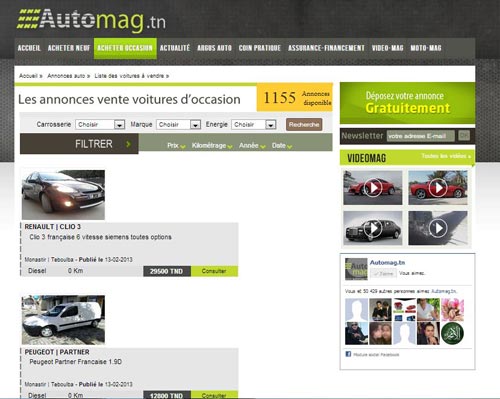500x399 pixels.
Task: Click Peugeot Partner Francaise 1.9D description
Action: pyautogui.click(x=76, y=362)
